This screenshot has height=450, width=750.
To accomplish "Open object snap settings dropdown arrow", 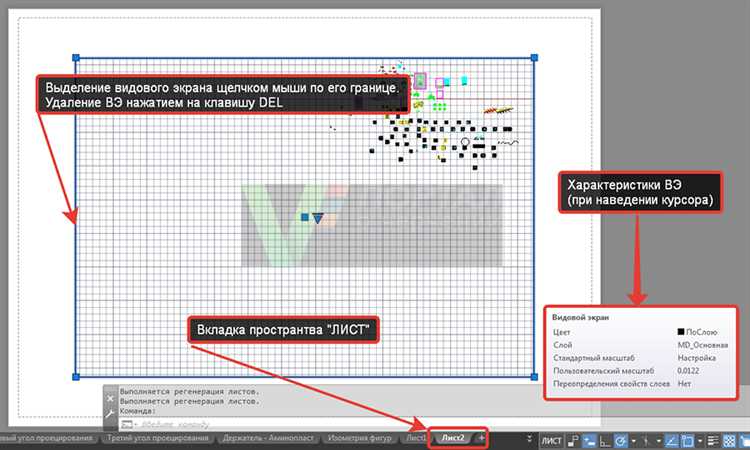I will point(700,441).
